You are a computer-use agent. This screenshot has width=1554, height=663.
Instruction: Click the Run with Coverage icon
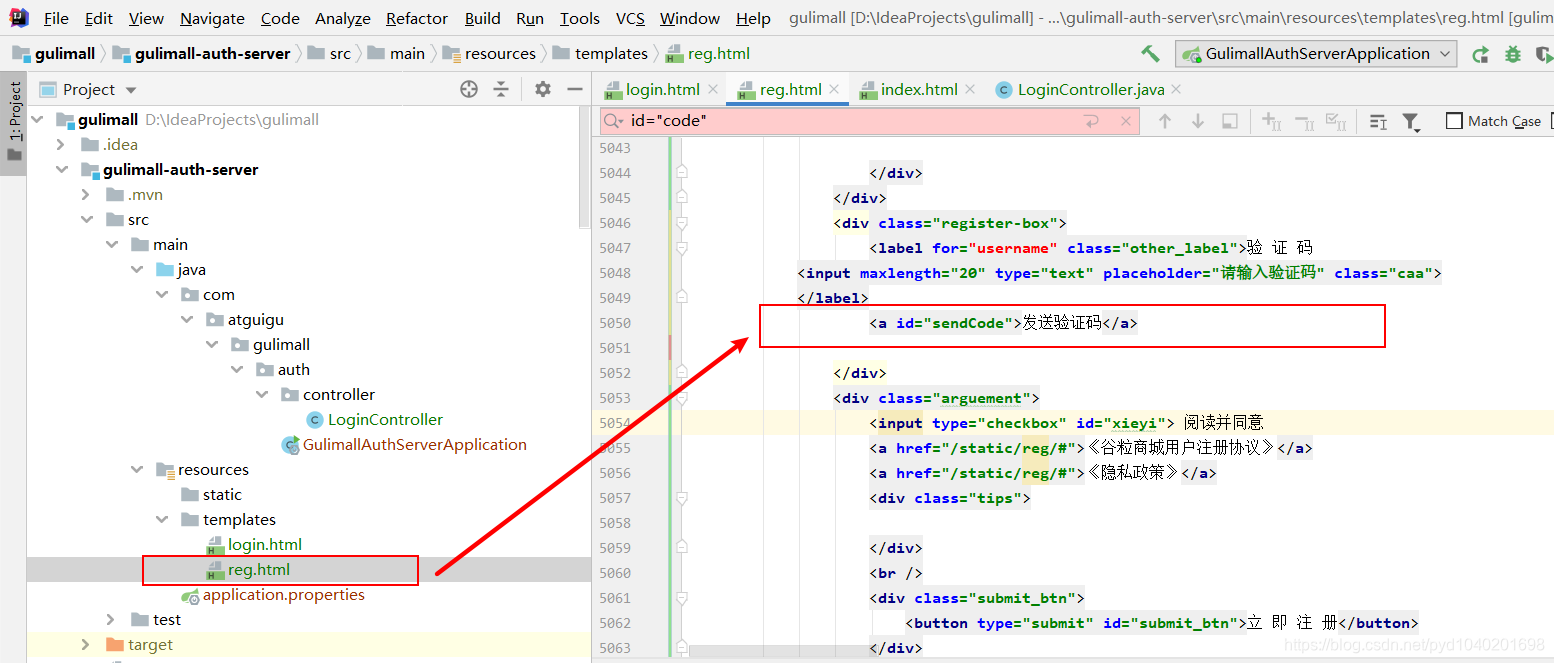[1544, 54]
